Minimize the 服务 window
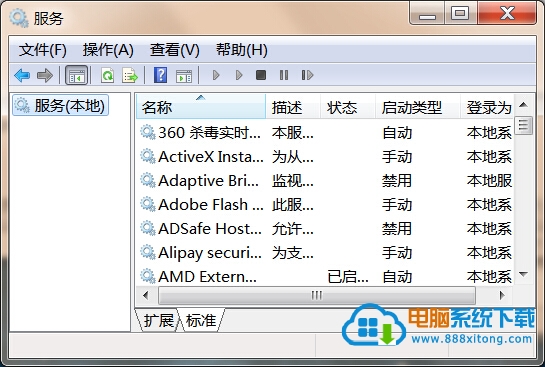The image size is (545, 367). 427,13
